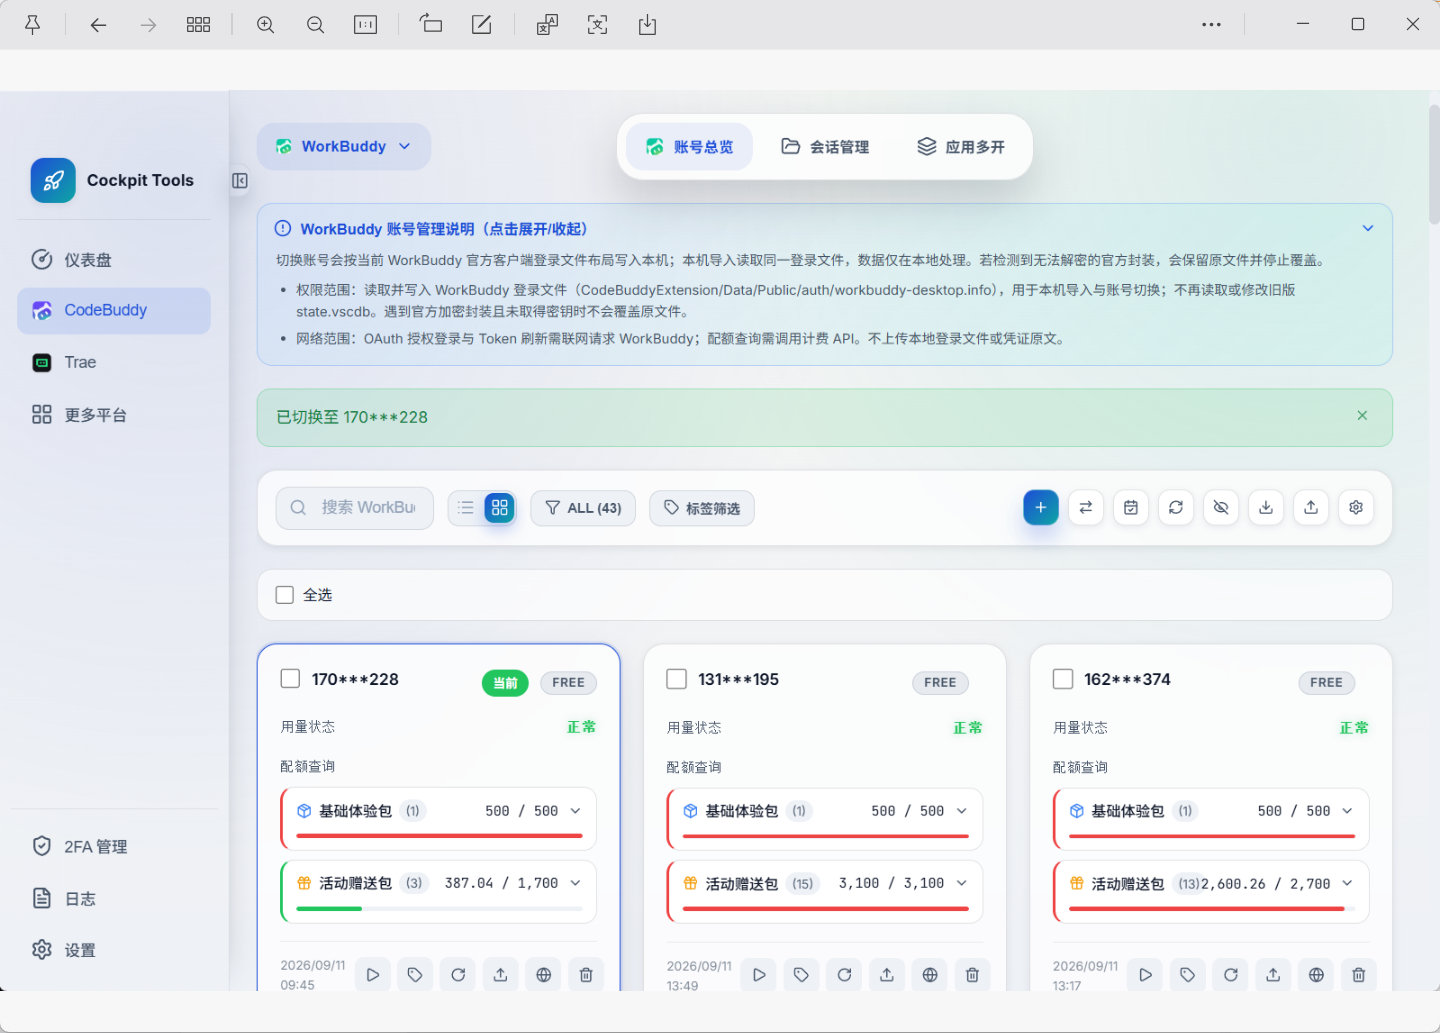Viewport: 1440px width, 1033px height.
Task: Switch to list view layout
Action: click(466, 507)
